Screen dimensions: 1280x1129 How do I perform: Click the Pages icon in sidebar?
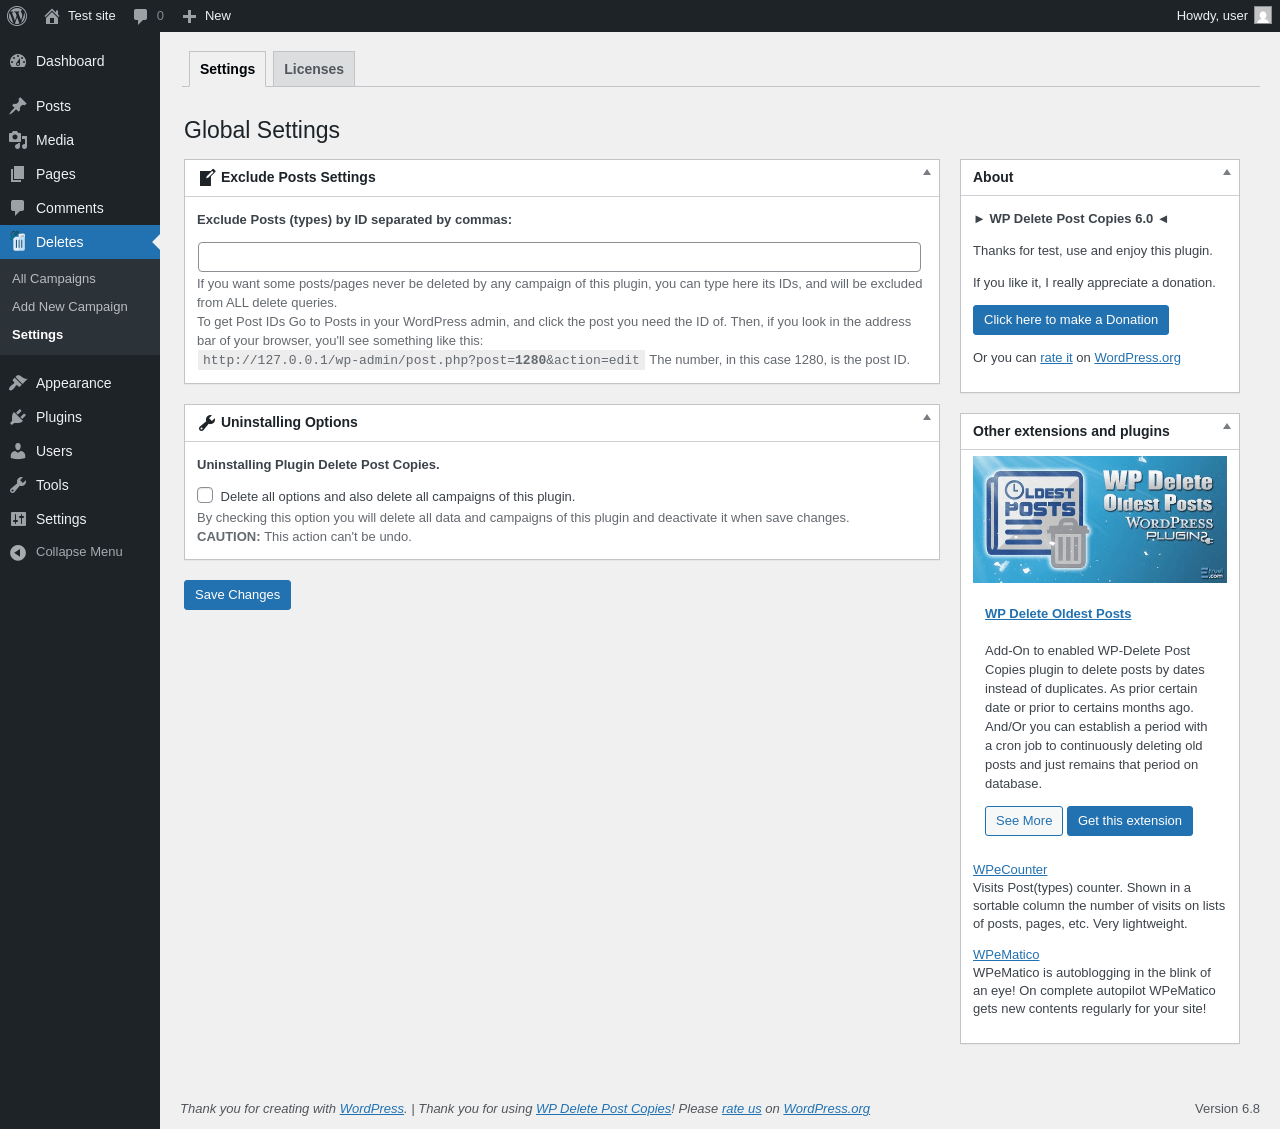click(18, 174)
